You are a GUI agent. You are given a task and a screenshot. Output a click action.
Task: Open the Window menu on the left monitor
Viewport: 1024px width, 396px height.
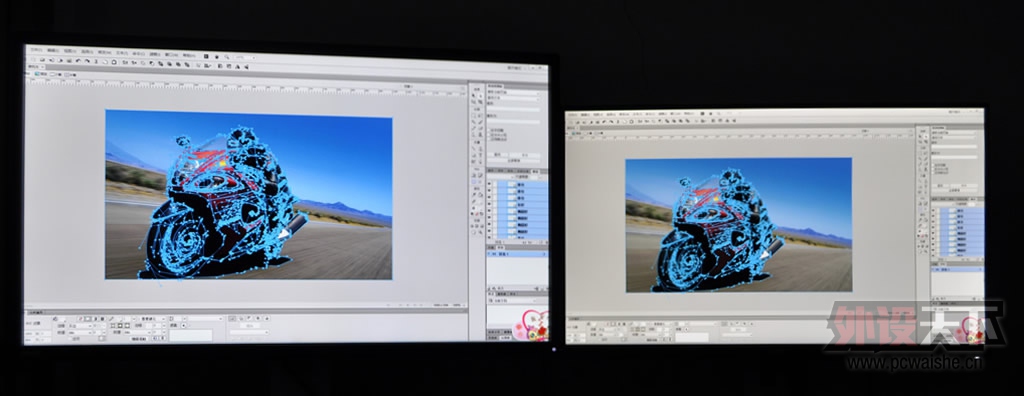click(171, 54)
